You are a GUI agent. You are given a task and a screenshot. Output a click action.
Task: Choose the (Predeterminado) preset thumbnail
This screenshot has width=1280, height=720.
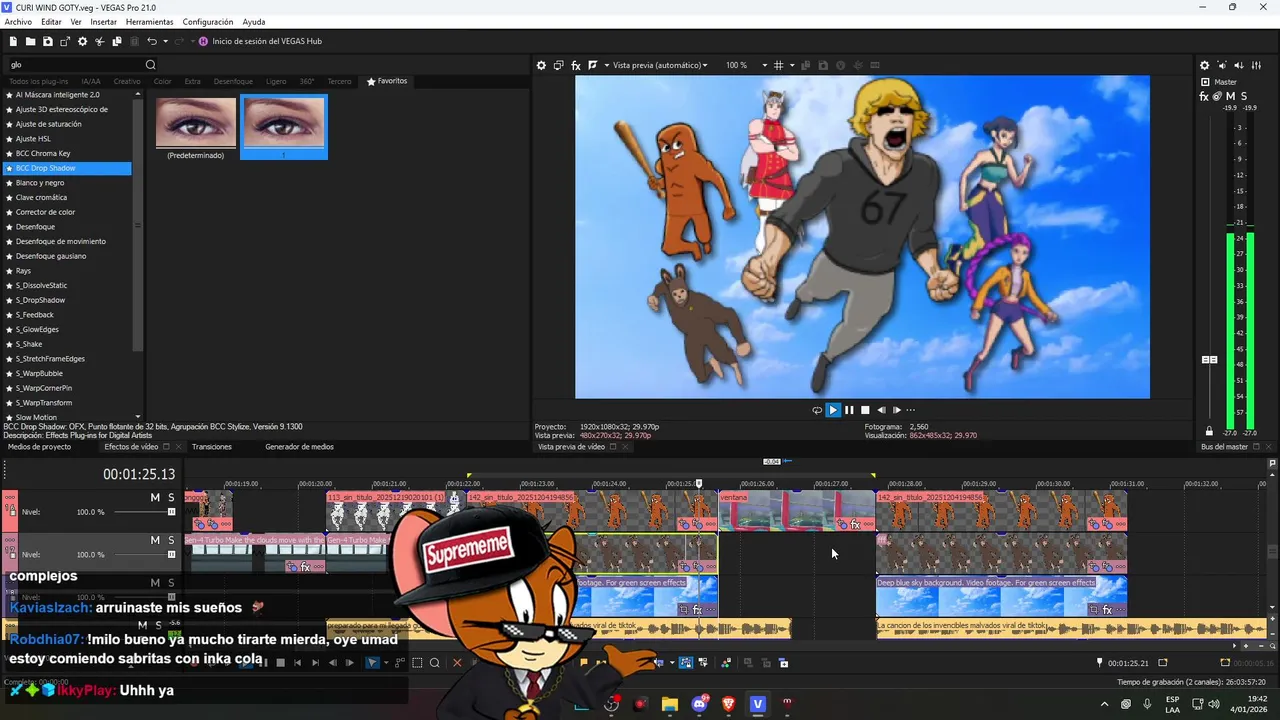tap(195, 128)
